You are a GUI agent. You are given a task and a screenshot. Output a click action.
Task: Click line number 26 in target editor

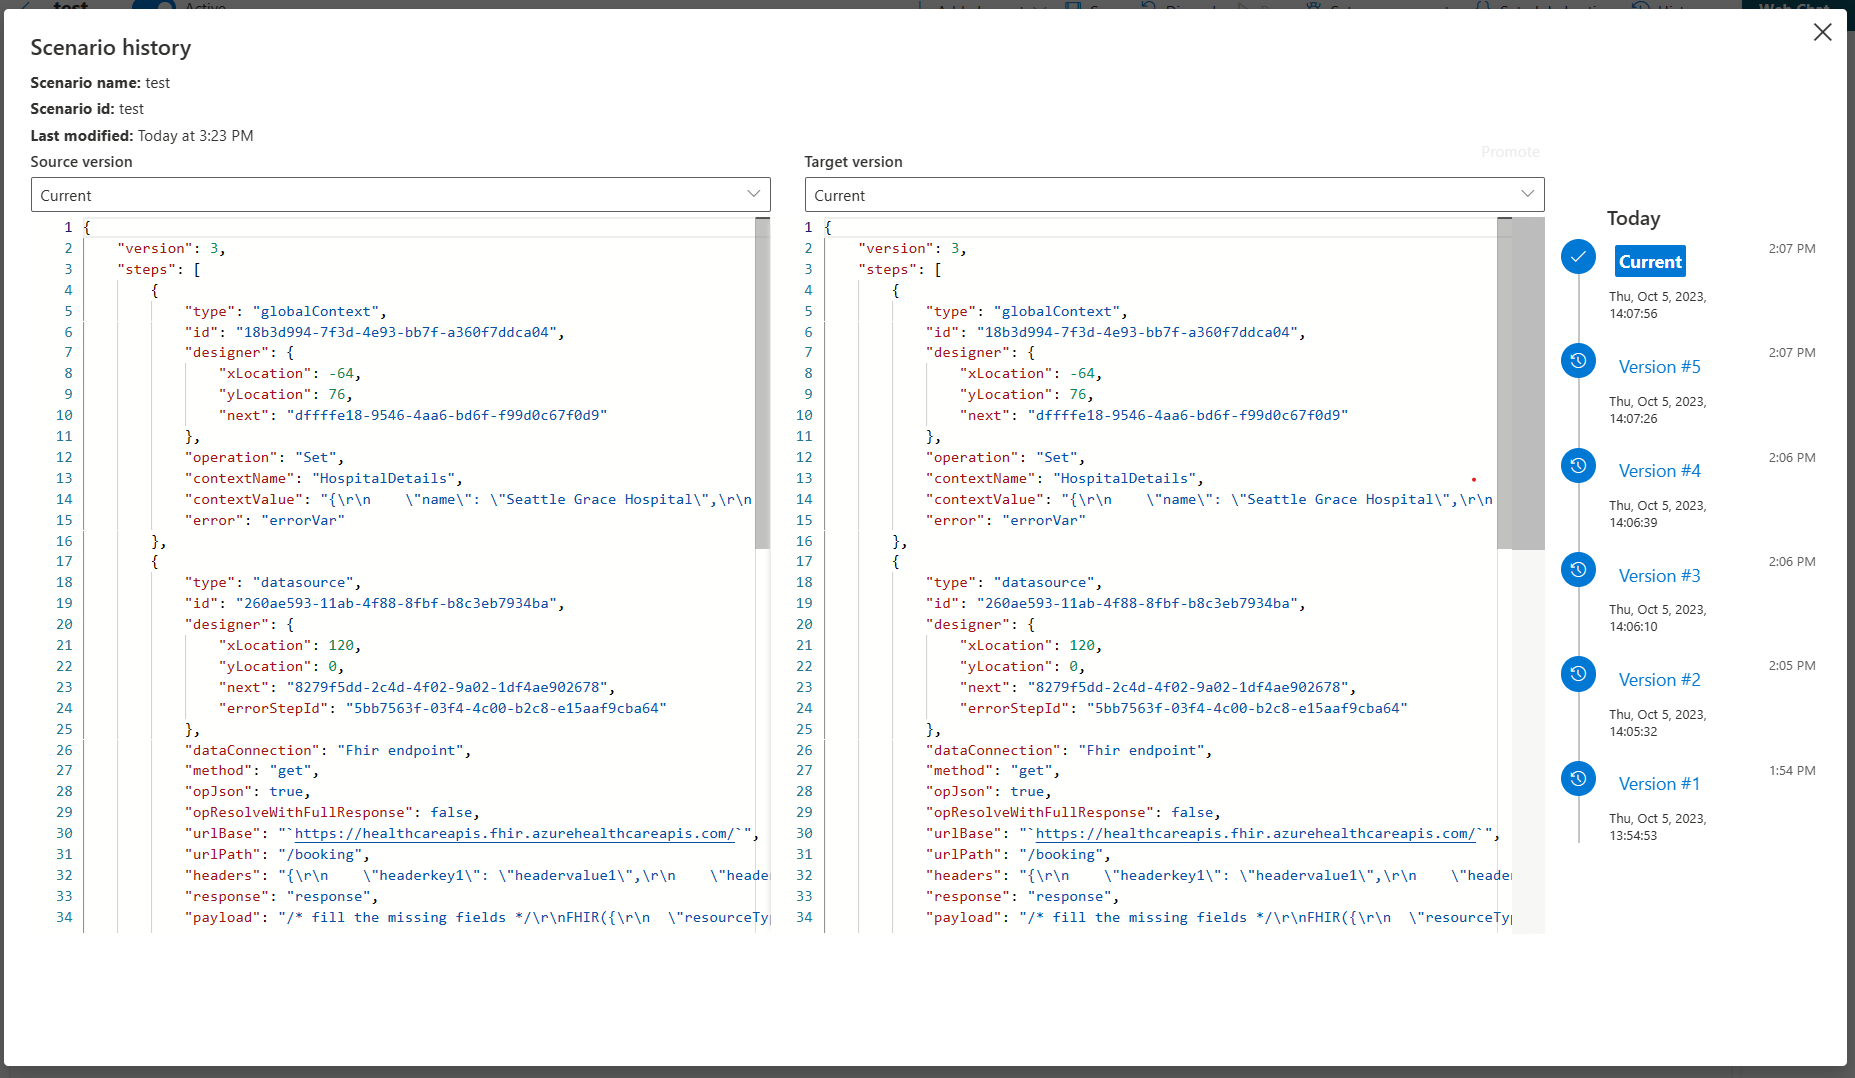pyautogui.click(x=804, y=750)
